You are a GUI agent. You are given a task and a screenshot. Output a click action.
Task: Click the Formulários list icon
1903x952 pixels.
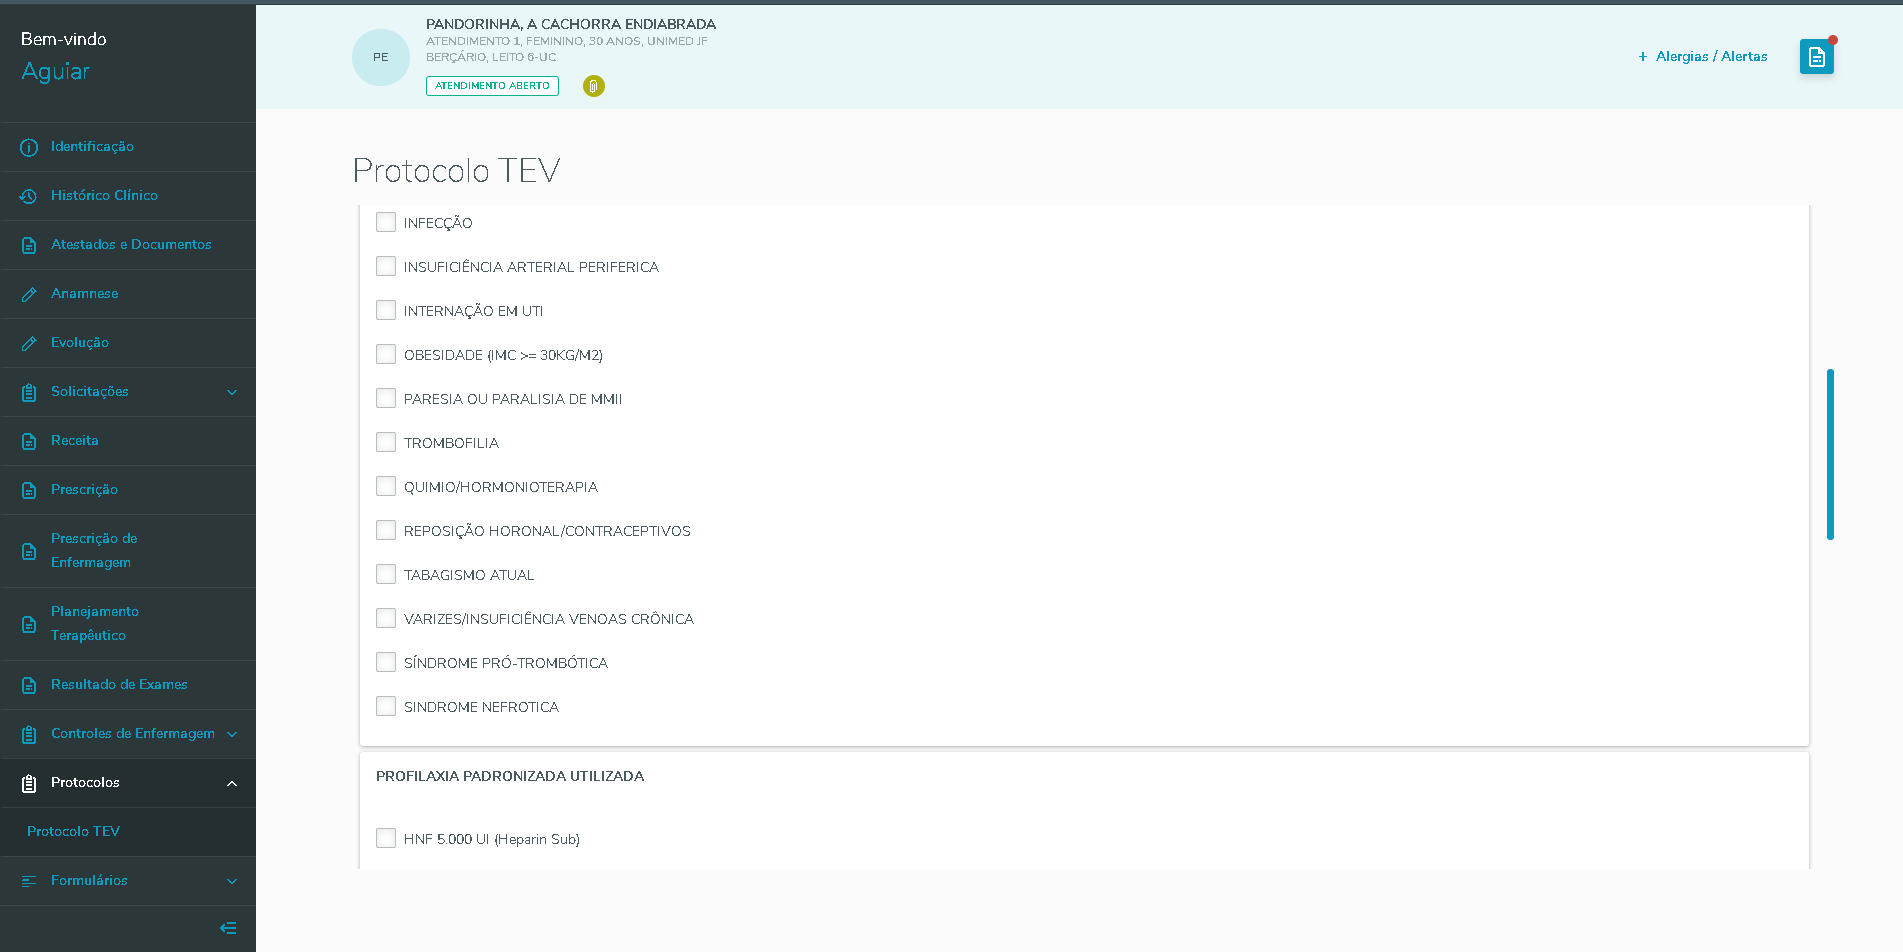[x=29, y=881]
